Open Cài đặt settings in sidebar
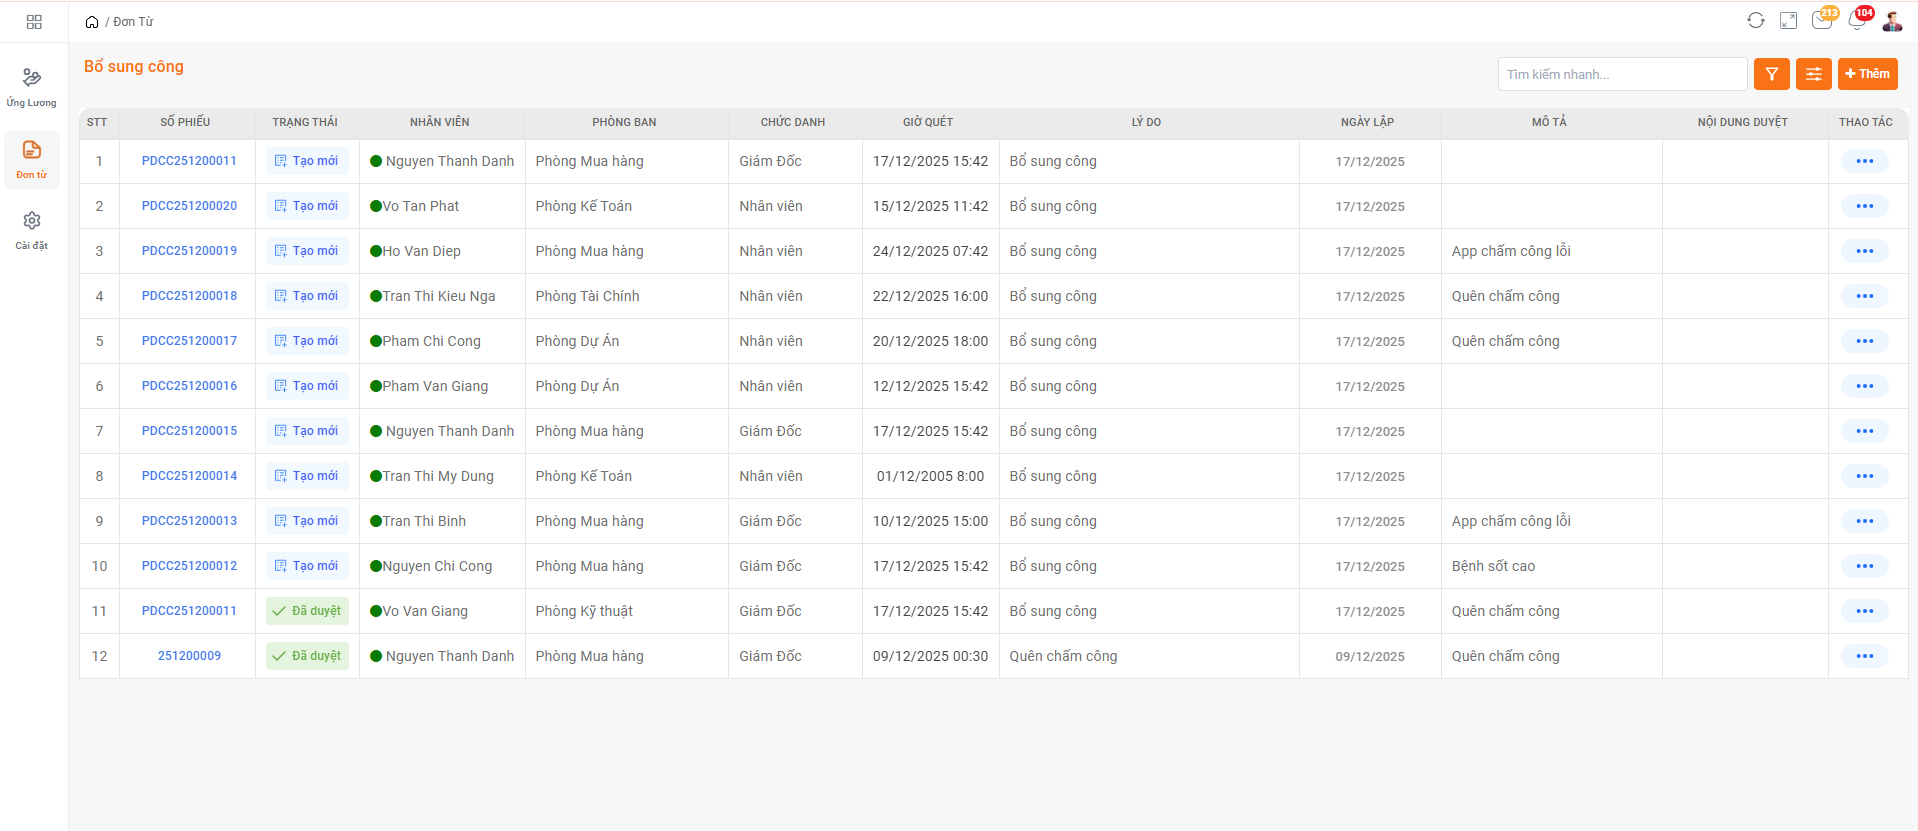The width and height of the screenshot is (1918, 831). pyautogui.click(x=32, y=230)
